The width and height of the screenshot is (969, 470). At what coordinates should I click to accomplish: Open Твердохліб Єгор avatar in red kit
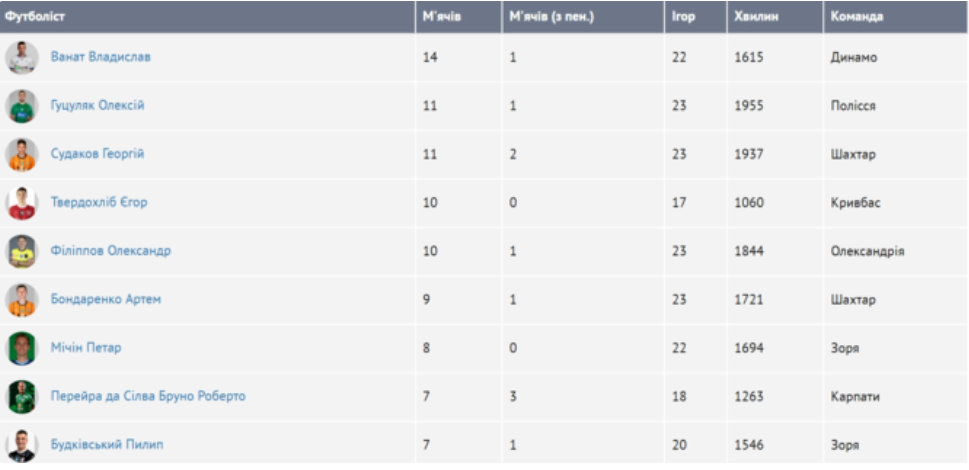22,203
